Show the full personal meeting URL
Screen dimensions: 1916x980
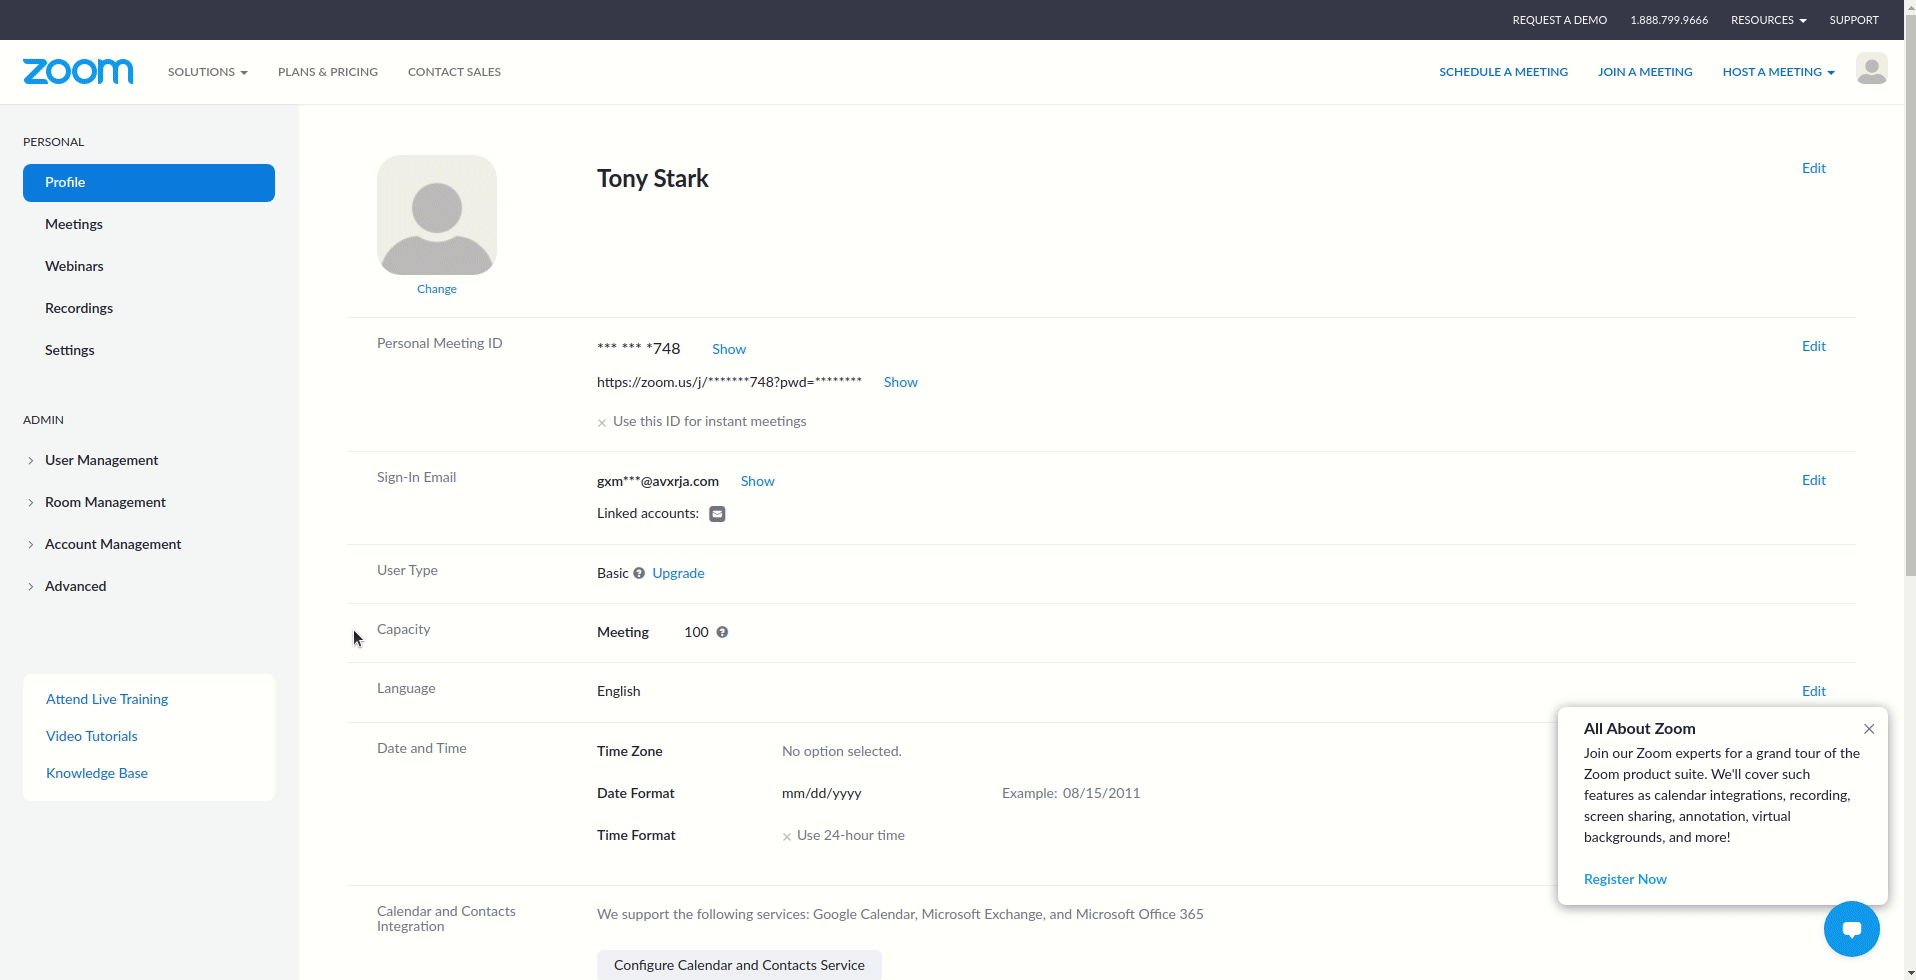tap(900, 382)
